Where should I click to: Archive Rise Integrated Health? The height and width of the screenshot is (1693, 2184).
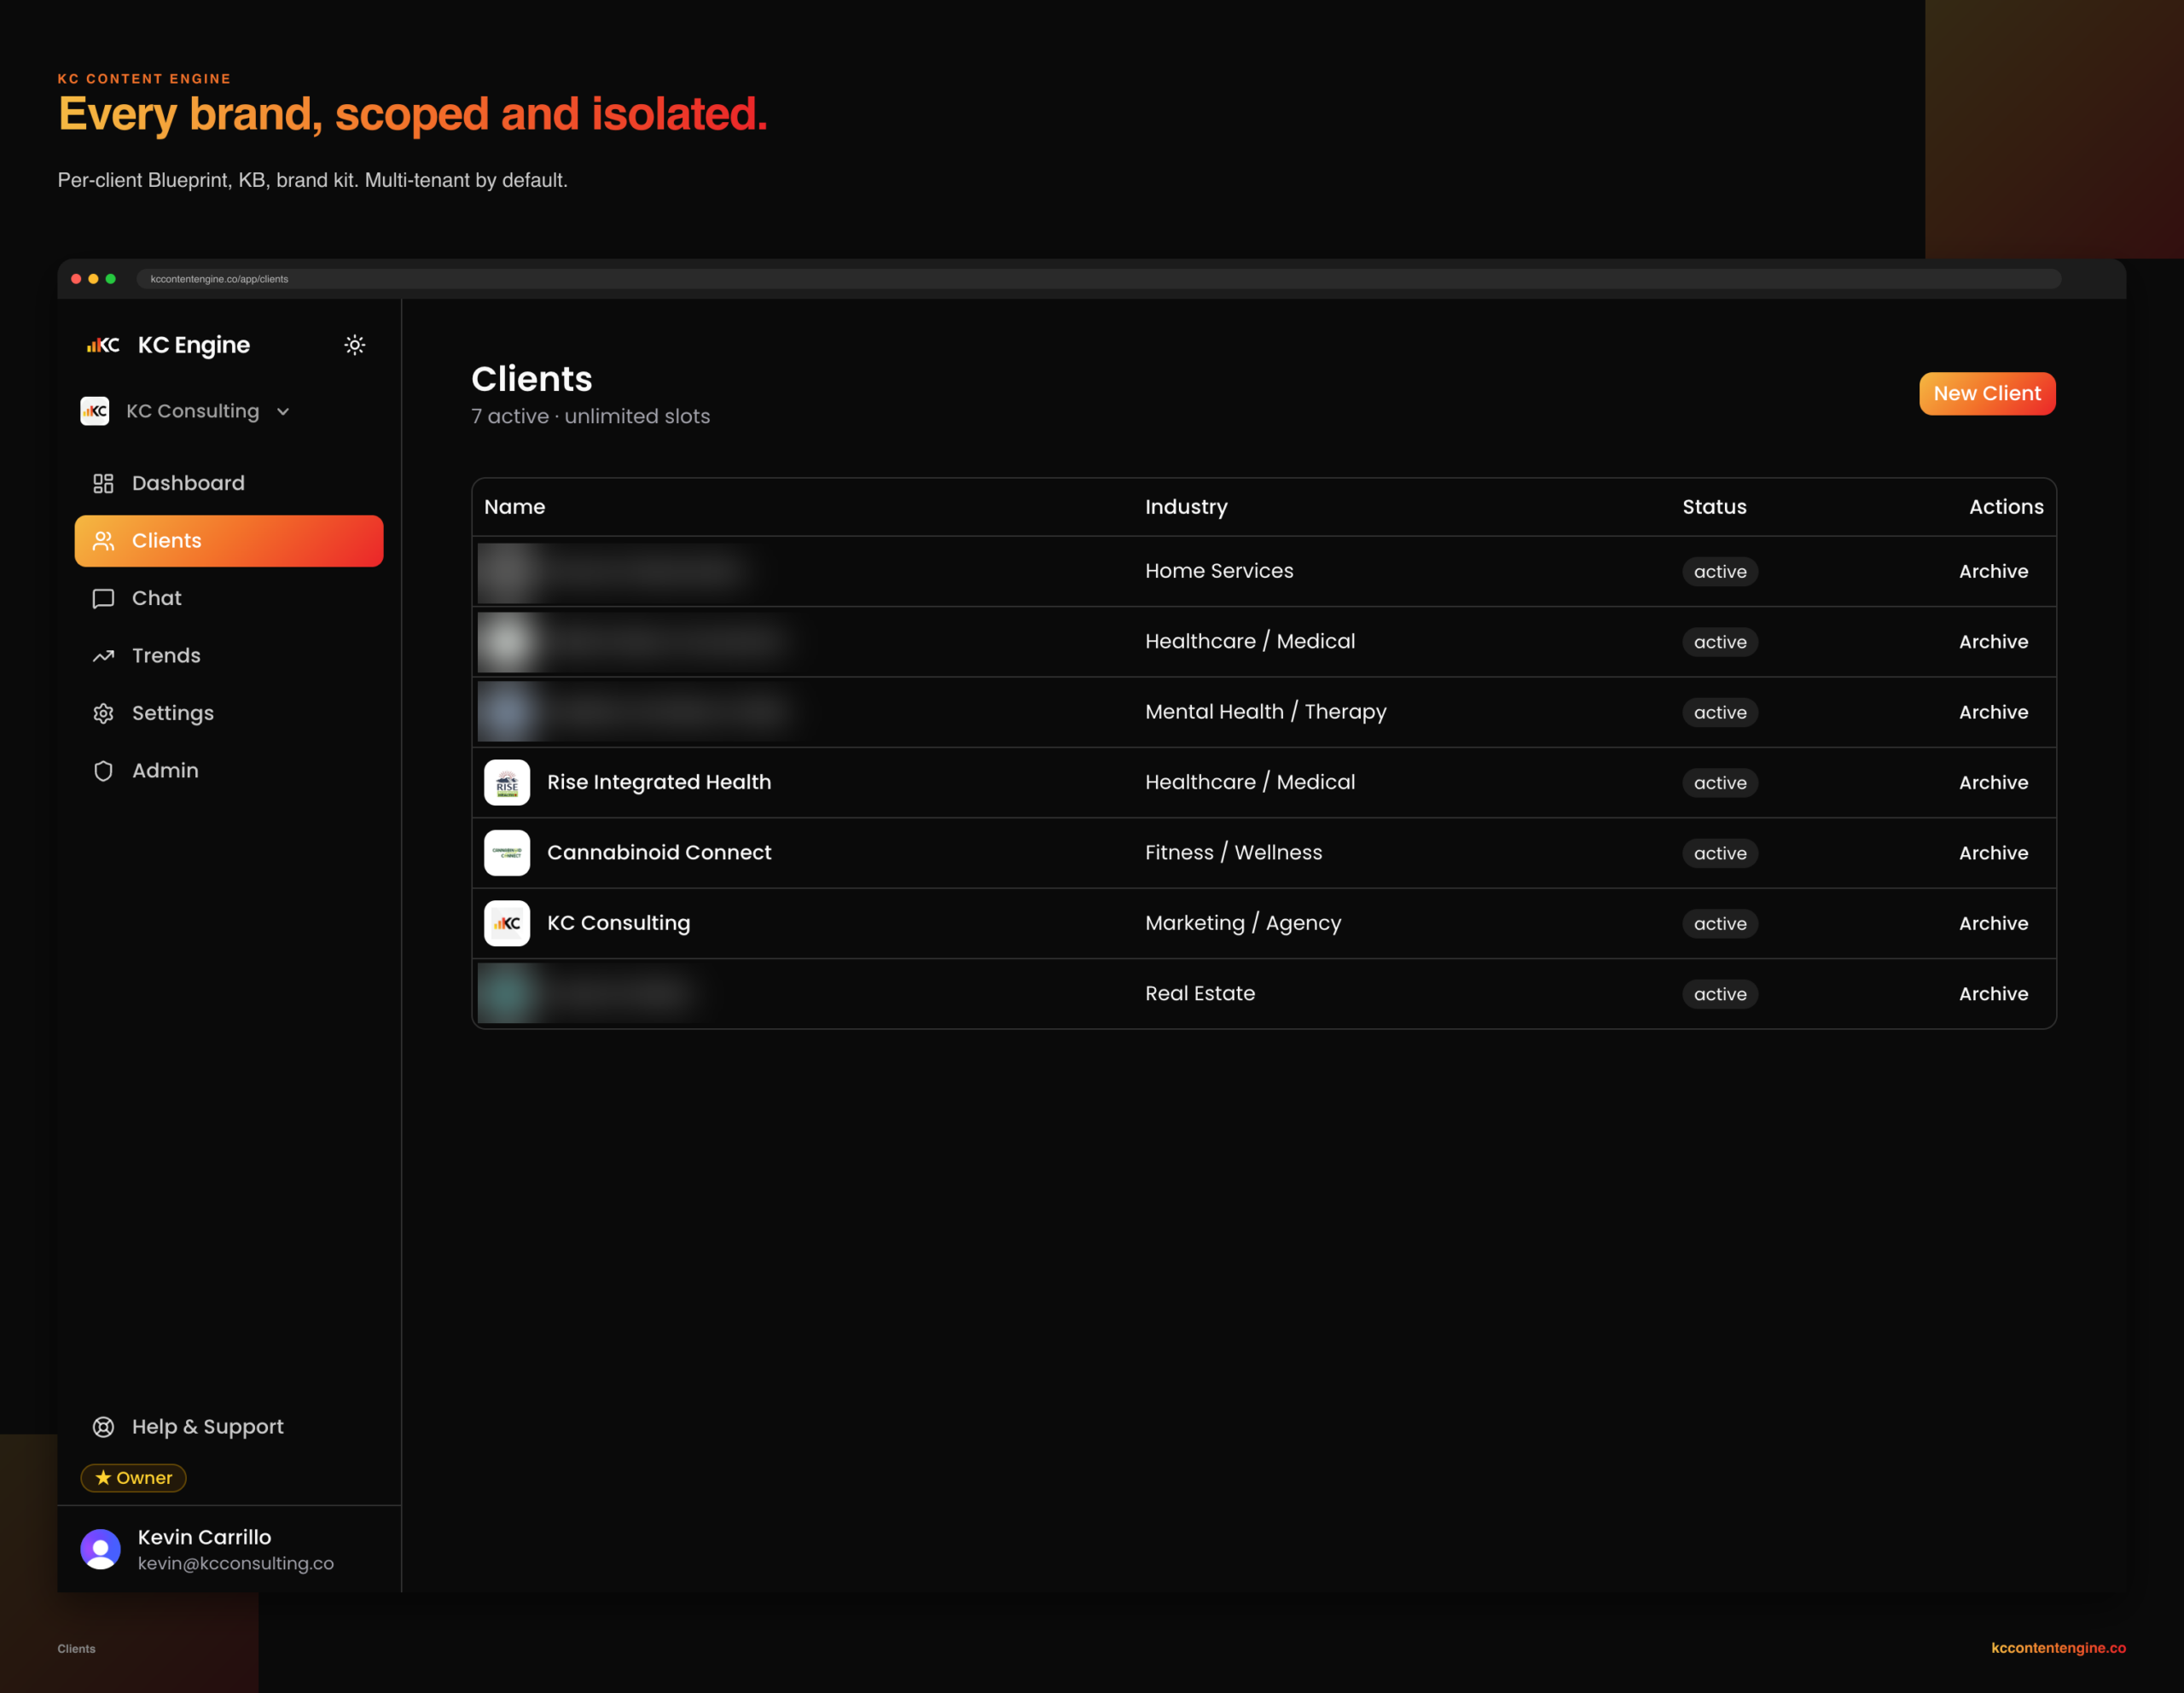coord(1993,783)
